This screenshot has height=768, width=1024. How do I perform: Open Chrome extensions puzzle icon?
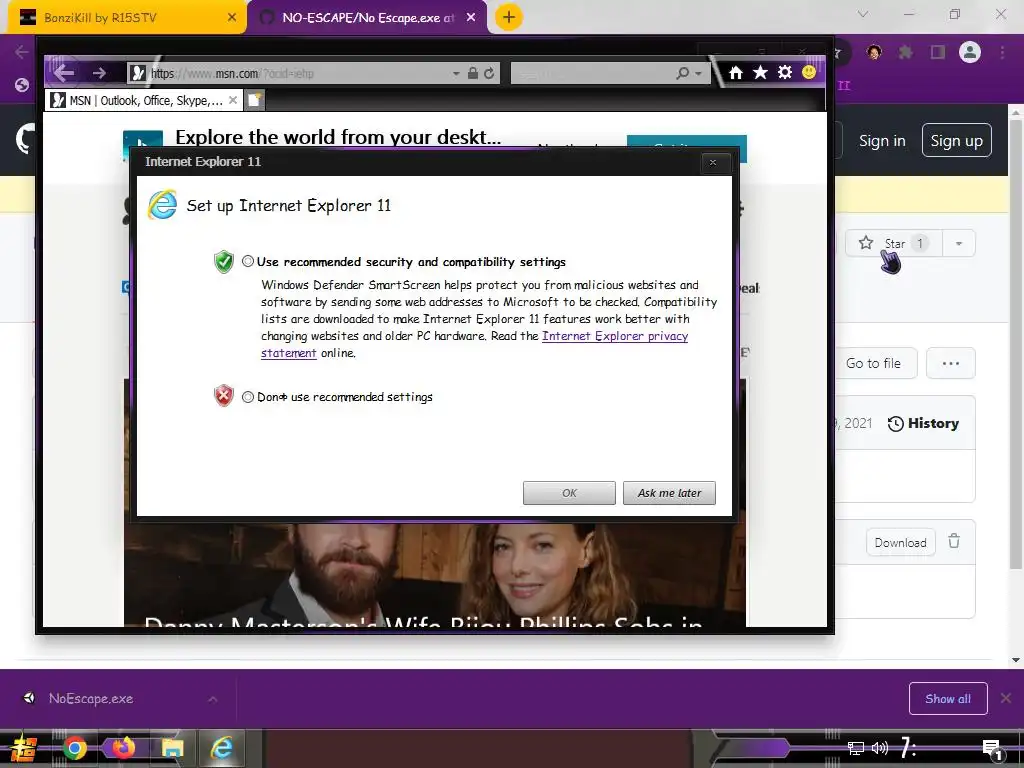click(906, 52)
